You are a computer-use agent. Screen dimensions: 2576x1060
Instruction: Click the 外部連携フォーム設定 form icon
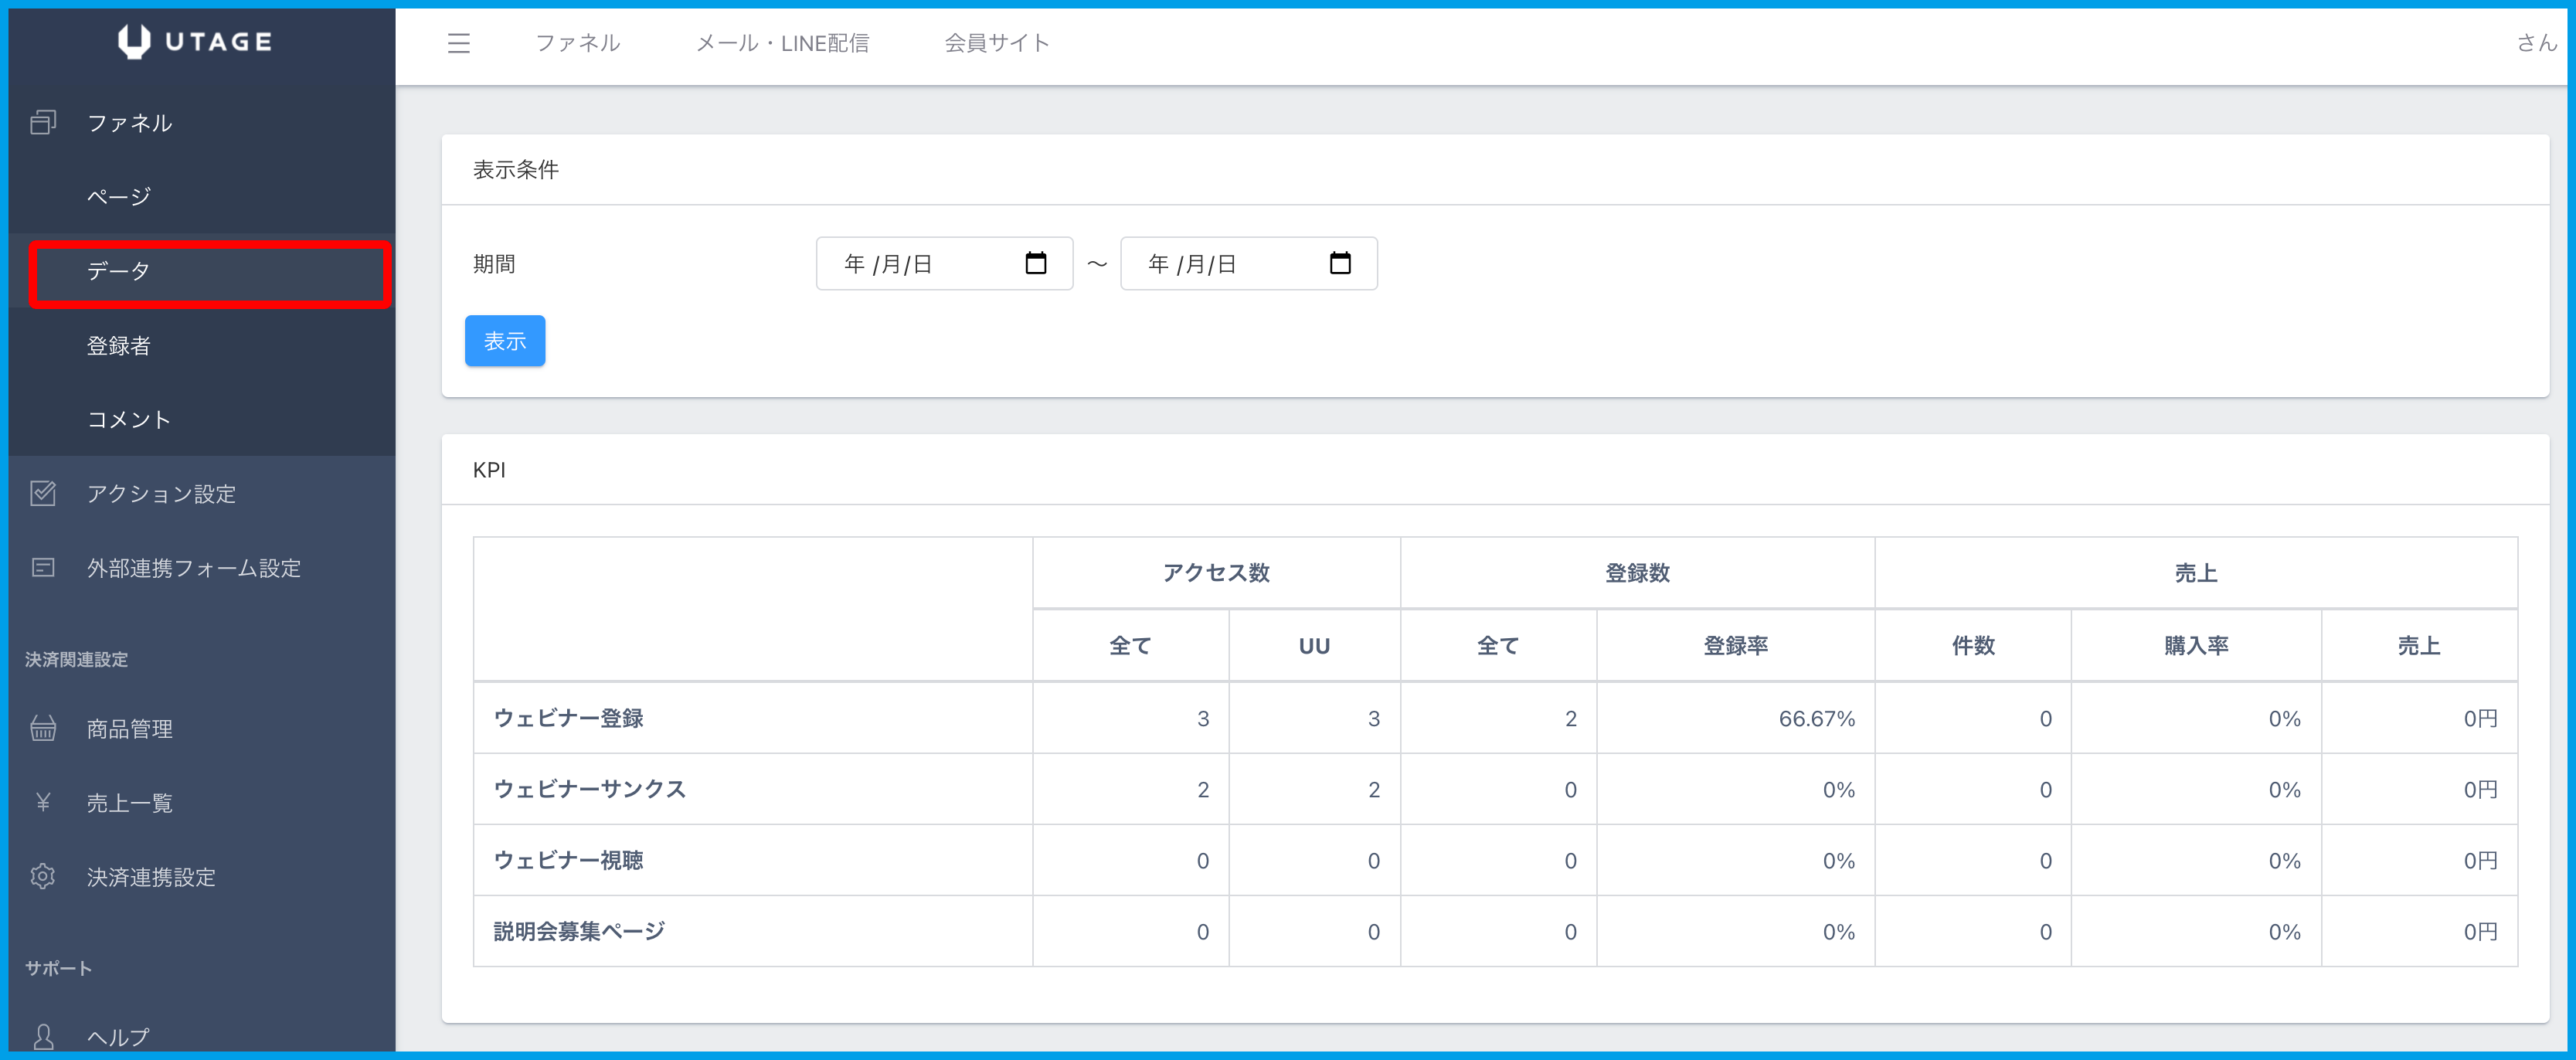pyautogui.click(x=43, y=567)
